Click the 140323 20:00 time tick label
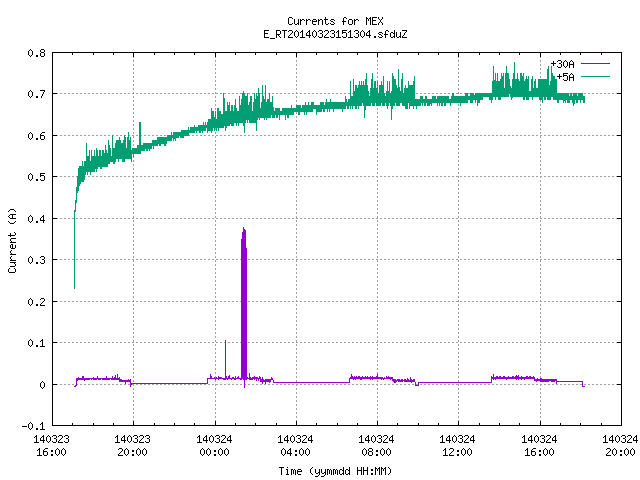 (x=133, y=446)
